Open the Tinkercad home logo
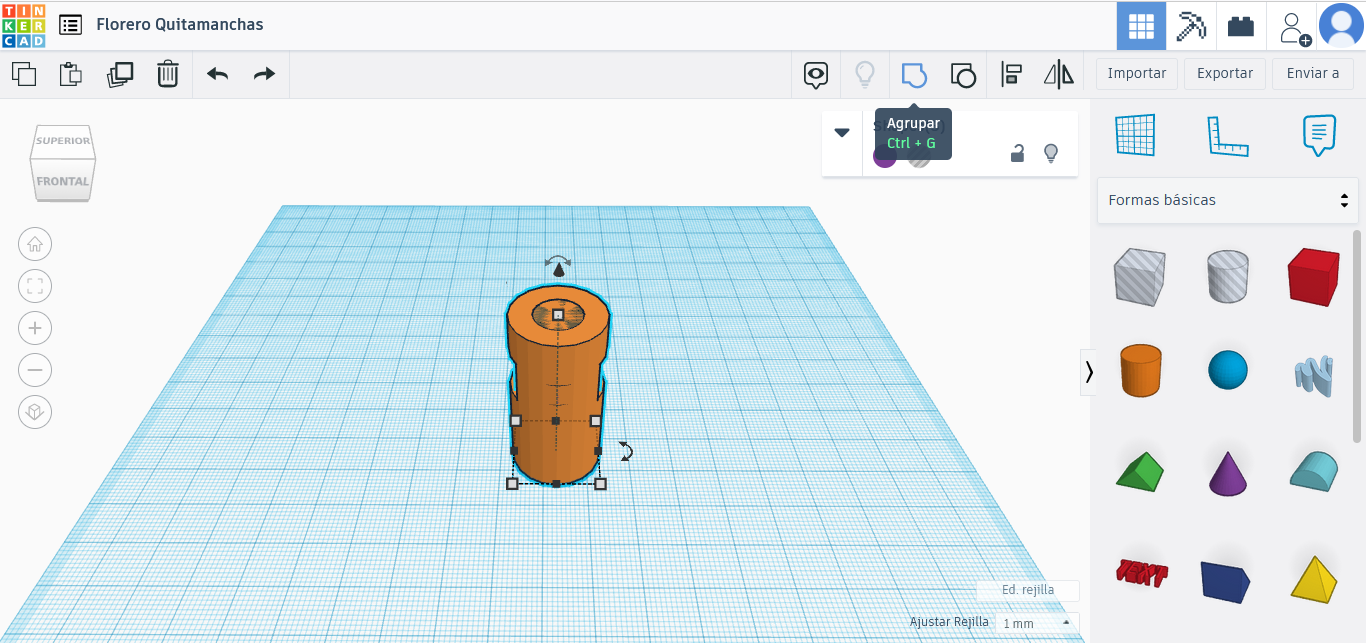 click(x=23, y=25)
